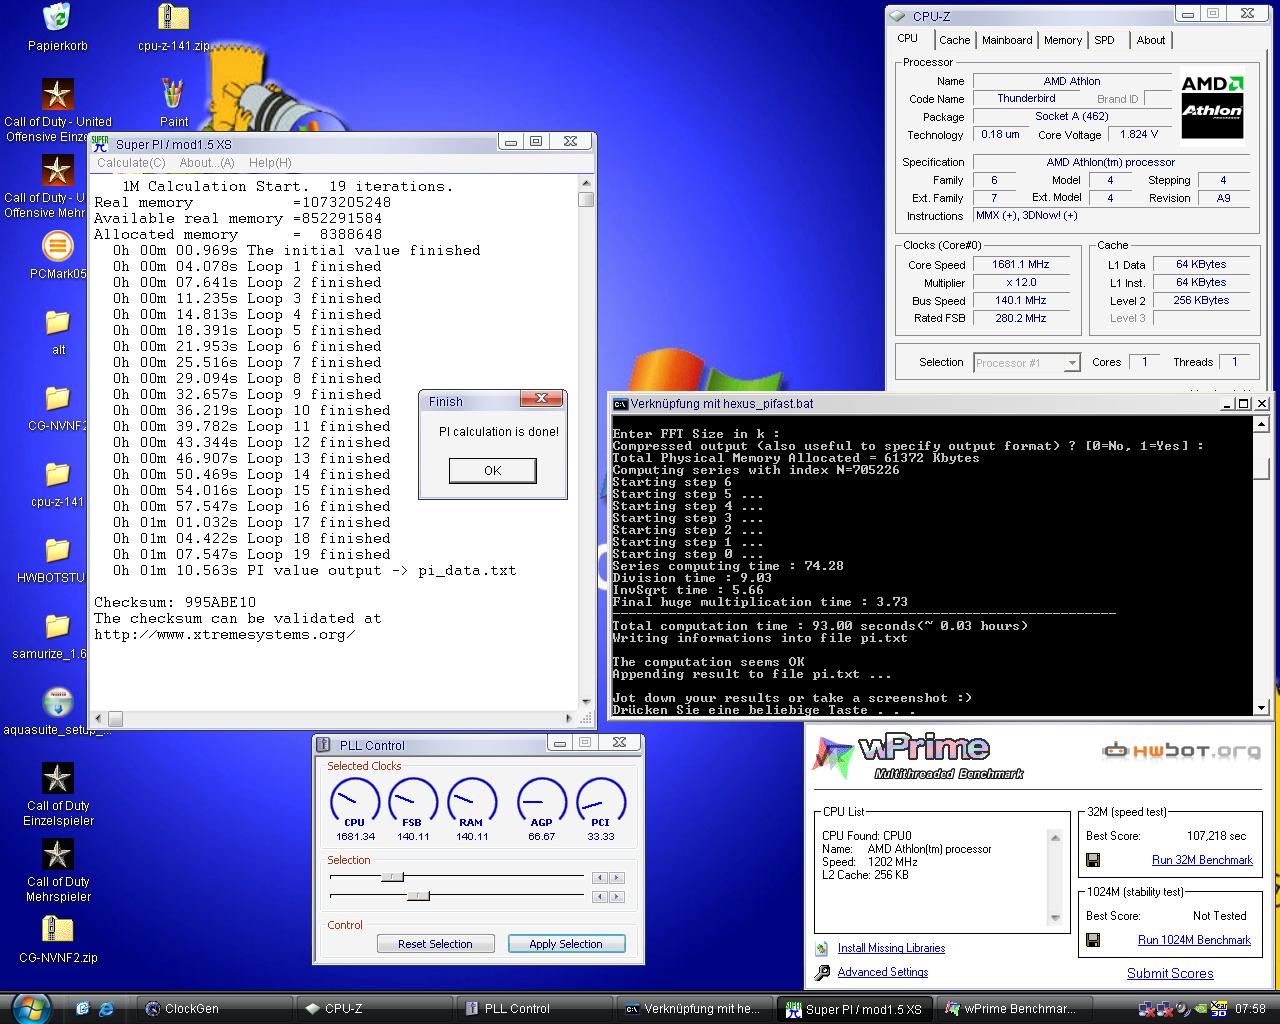Select the CPU tab in CPU-Z
This screenshot has width=1280, height=1024.
pos(907,38)
